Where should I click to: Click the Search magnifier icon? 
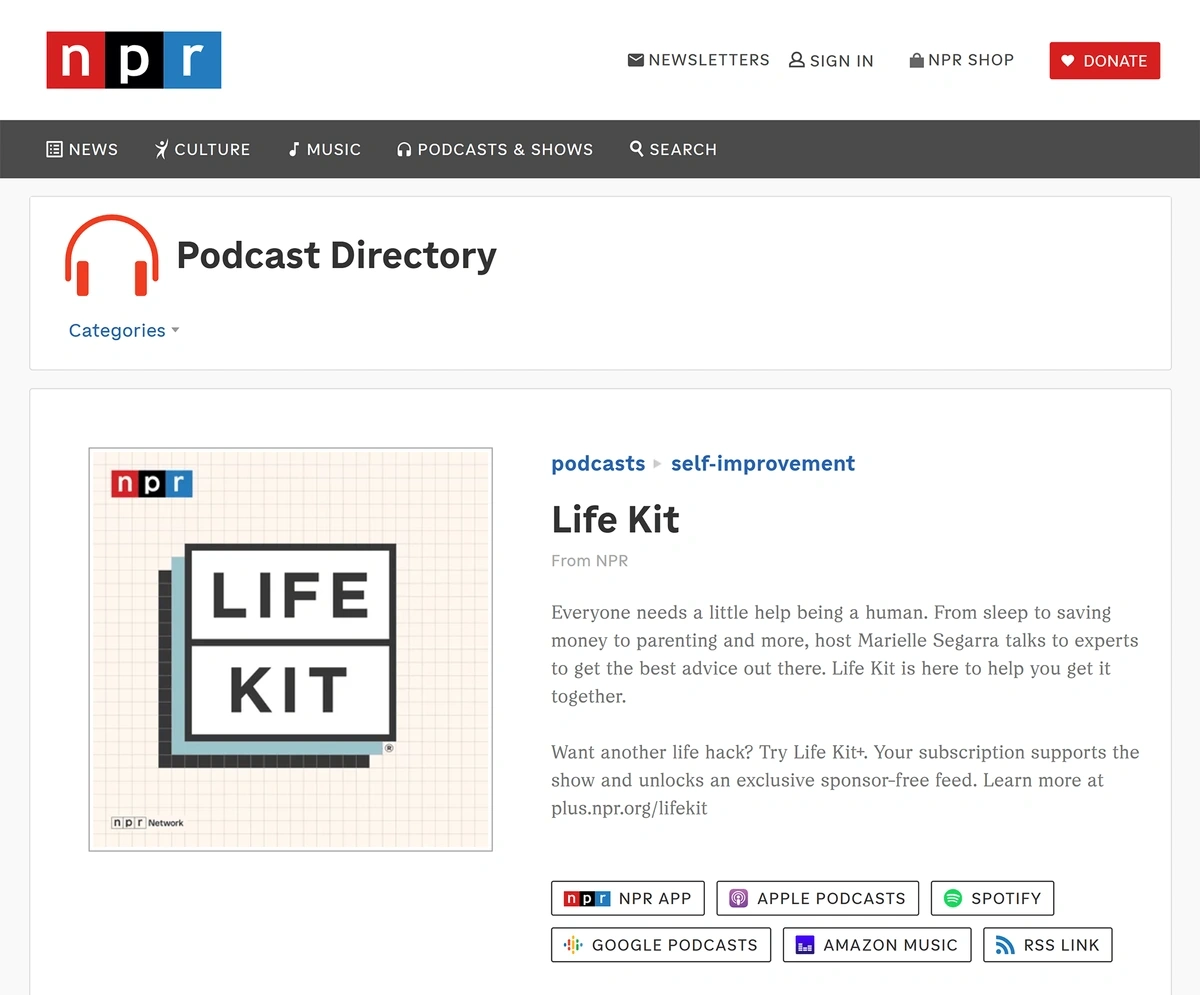click(636, 149)
